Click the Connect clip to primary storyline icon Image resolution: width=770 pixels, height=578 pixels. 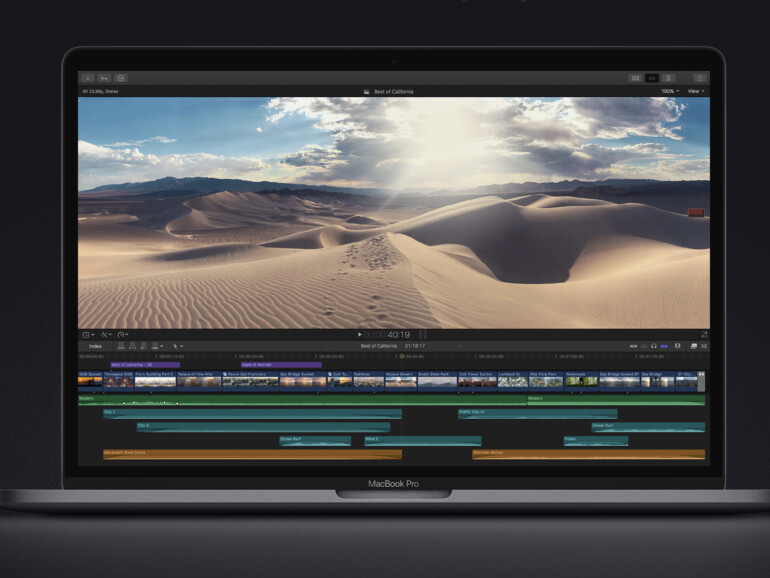pos(121,346)
